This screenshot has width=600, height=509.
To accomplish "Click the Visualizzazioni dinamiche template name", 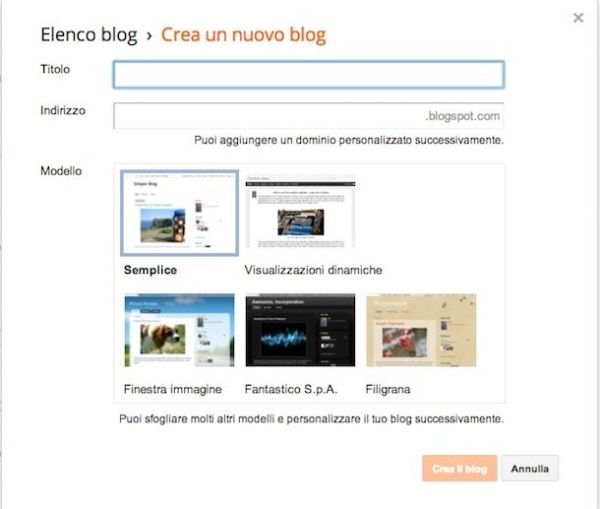I will 313,270.
